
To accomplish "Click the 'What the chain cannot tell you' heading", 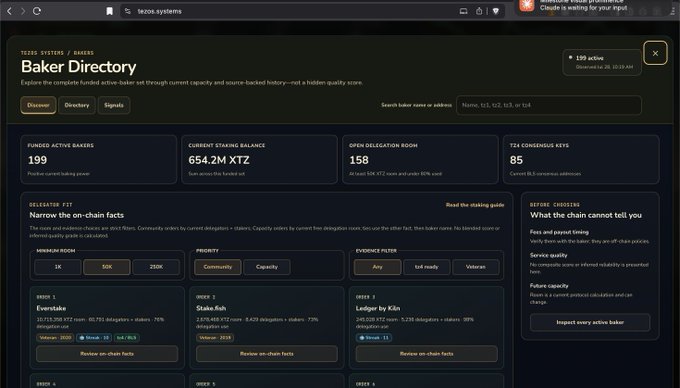I will tap(585, 215).
